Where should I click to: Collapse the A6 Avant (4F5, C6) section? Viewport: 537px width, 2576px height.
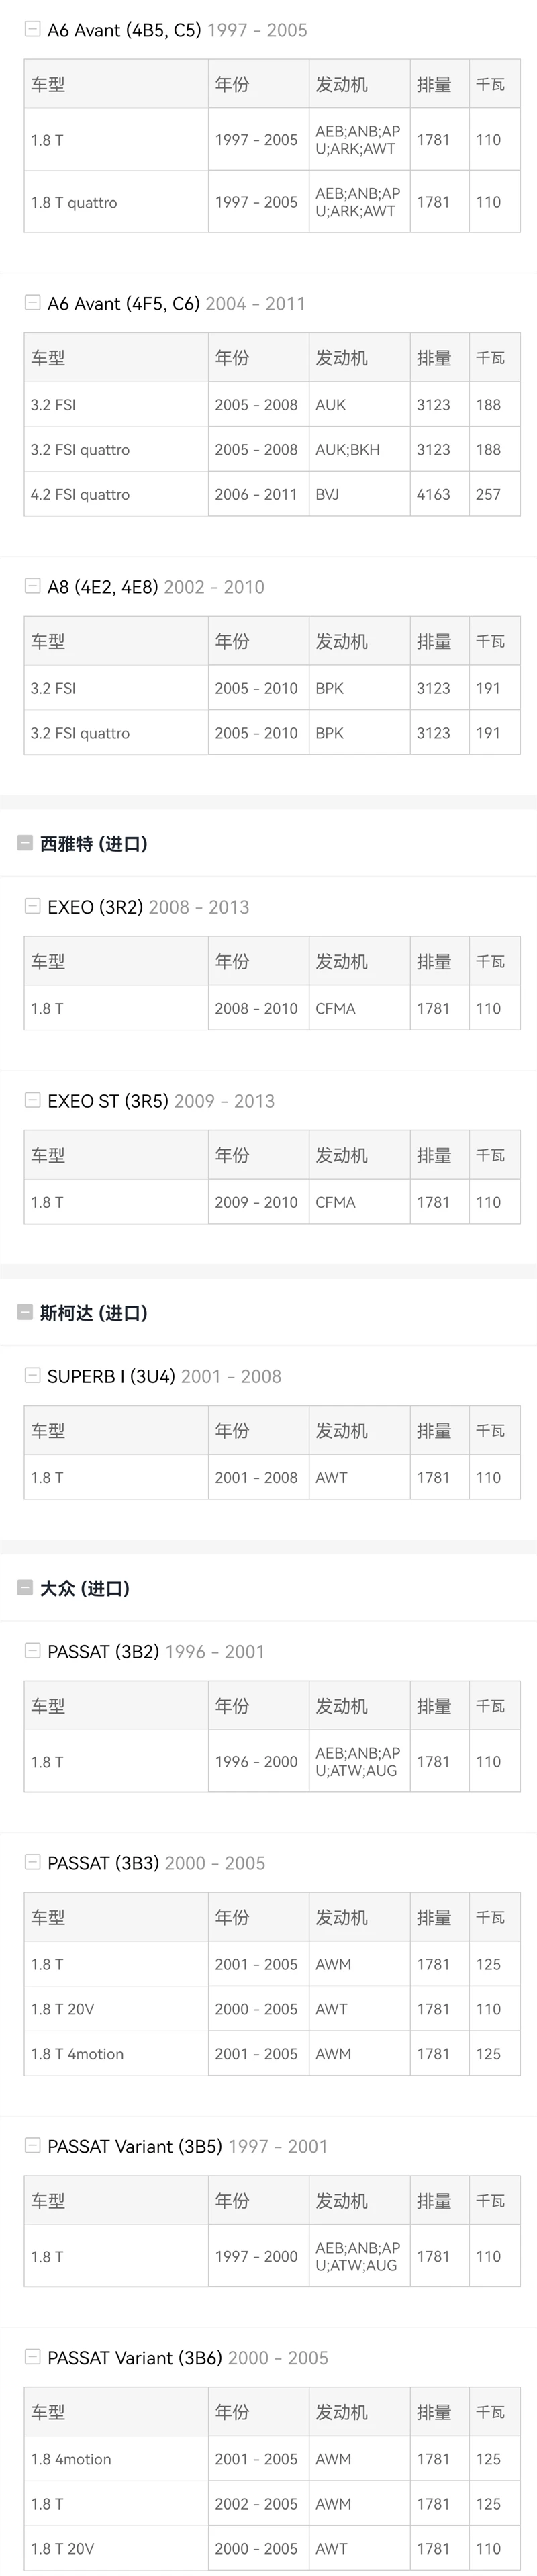[32, 303]
